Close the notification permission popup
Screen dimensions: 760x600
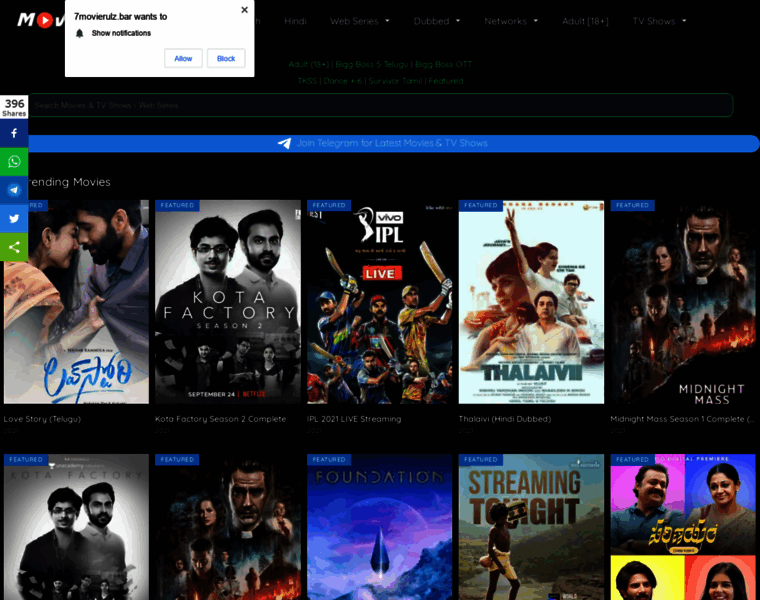pyautogui.click(x=244, y=10)
